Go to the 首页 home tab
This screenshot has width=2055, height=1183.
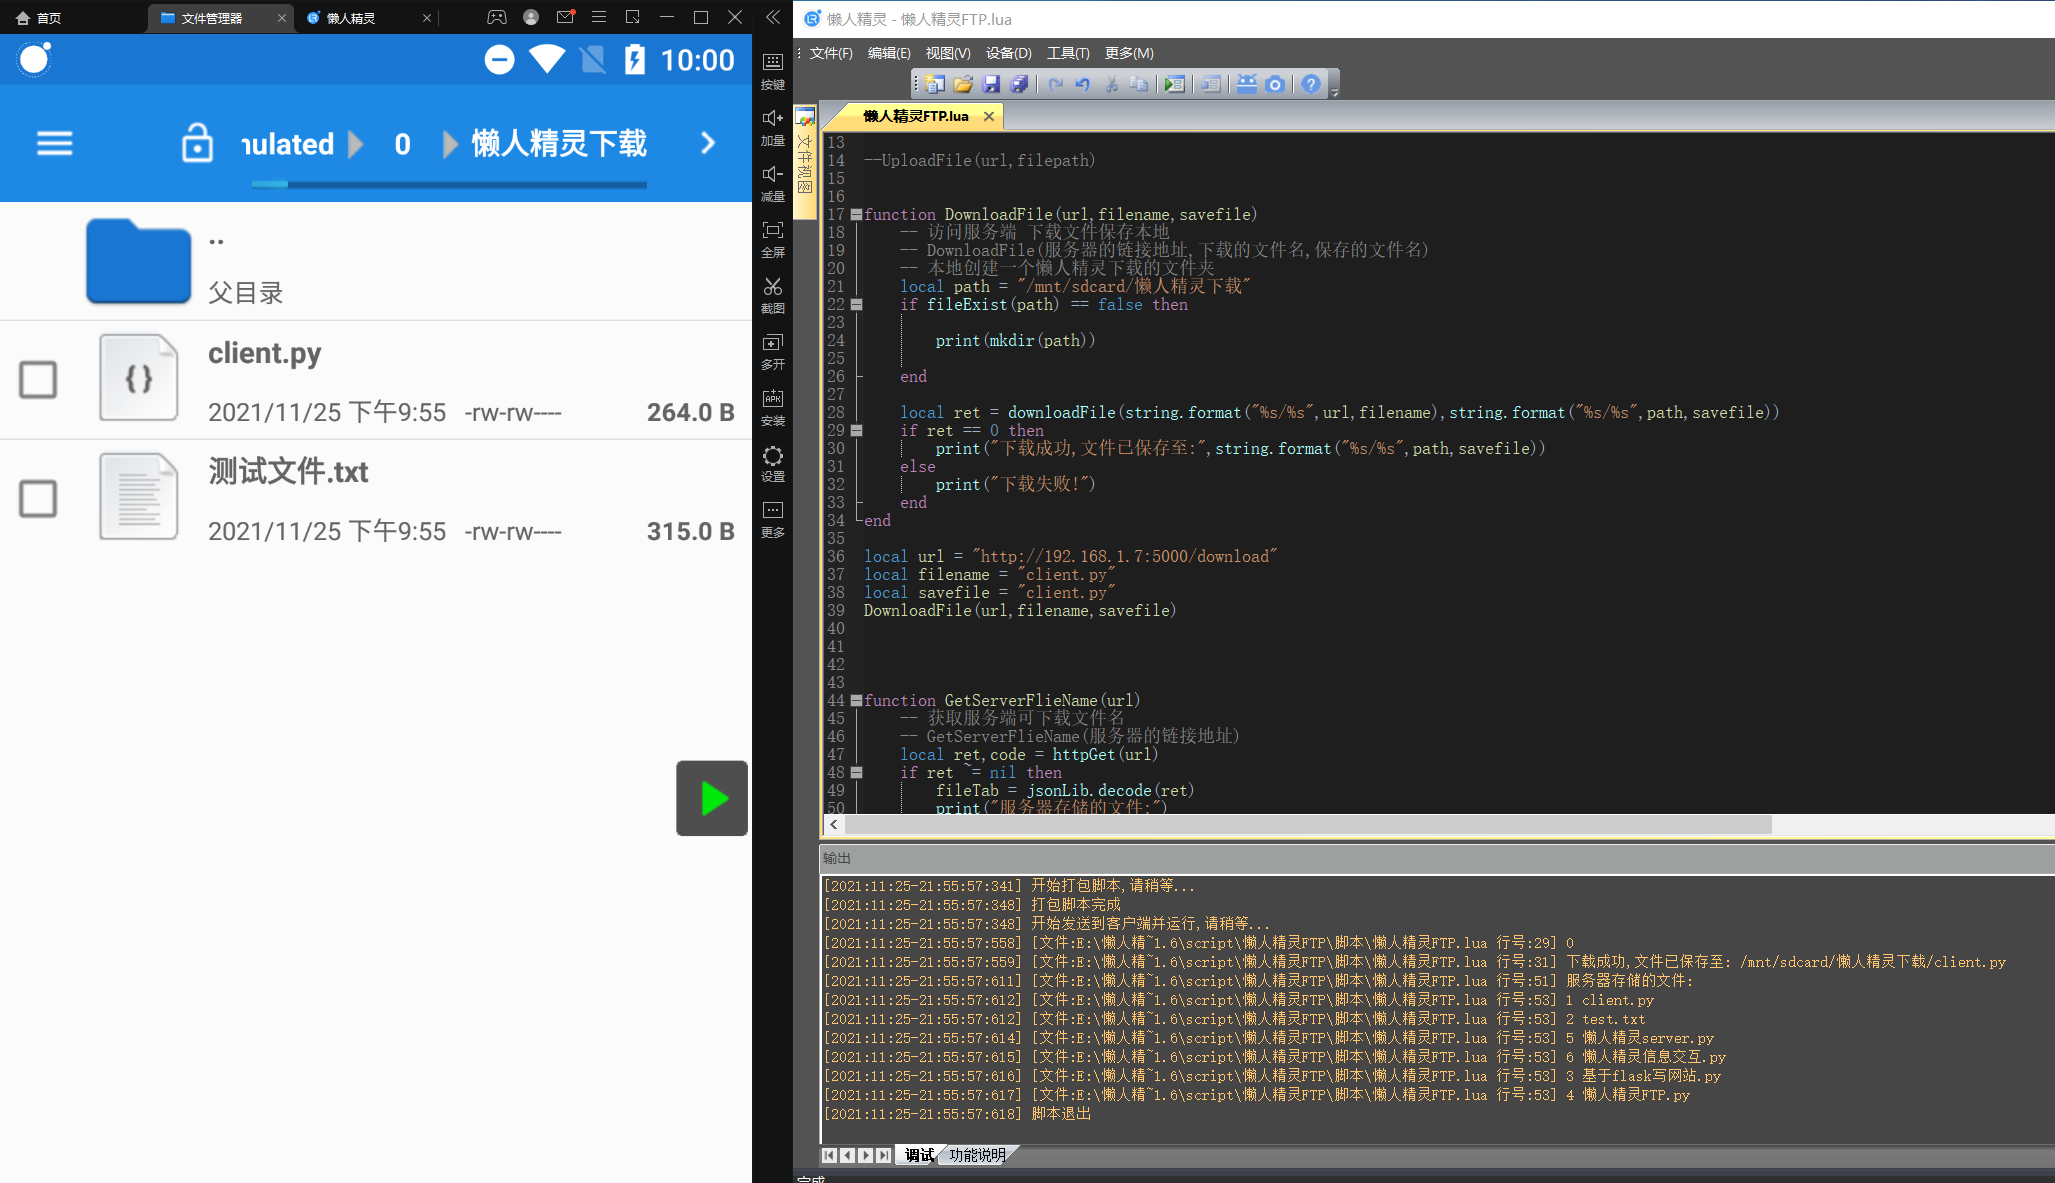coord(39,18)
